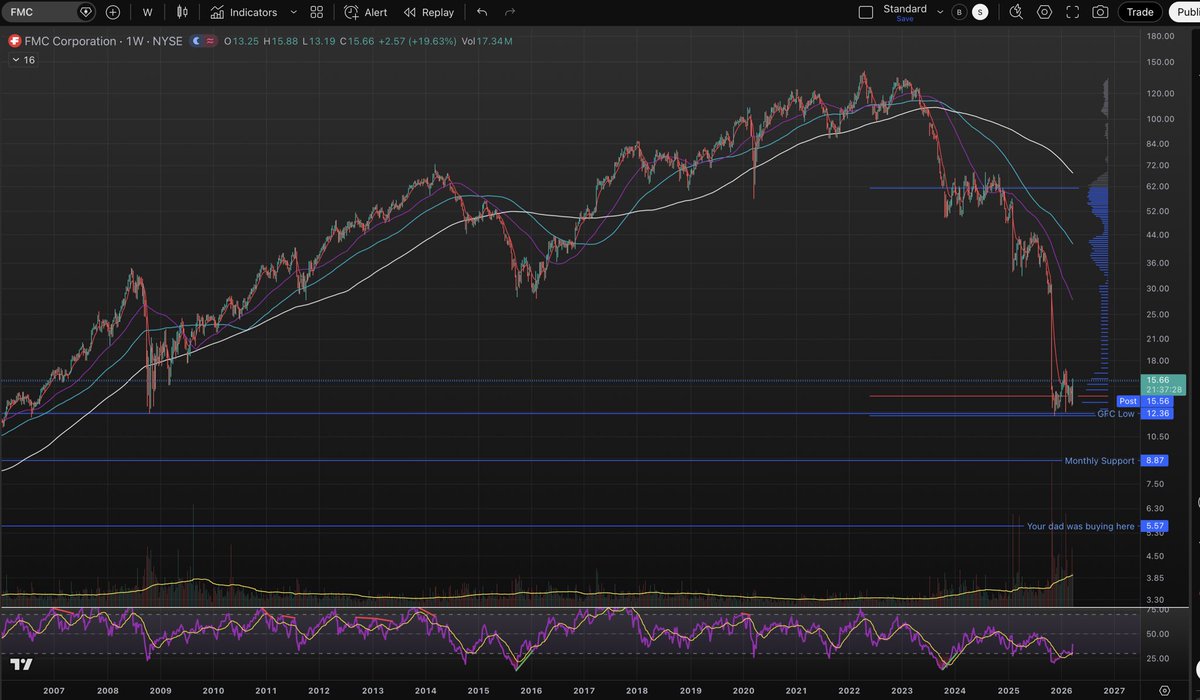Viewport: 1200px width, 700px height.
Task: Click the 180.00 price scale label
Action: point(1160,36)
